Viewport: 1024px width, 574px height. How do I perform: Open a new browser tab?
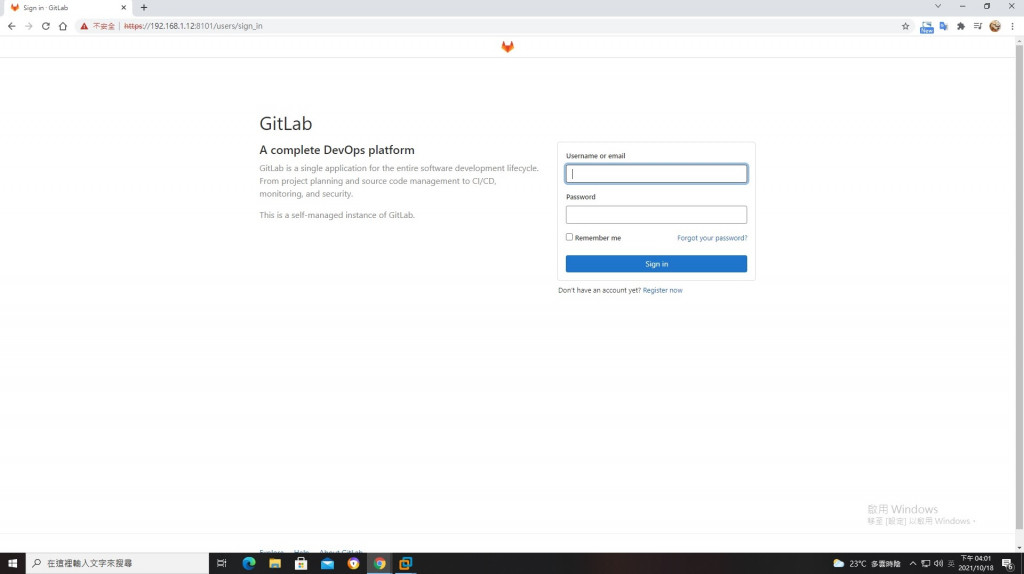144,8
